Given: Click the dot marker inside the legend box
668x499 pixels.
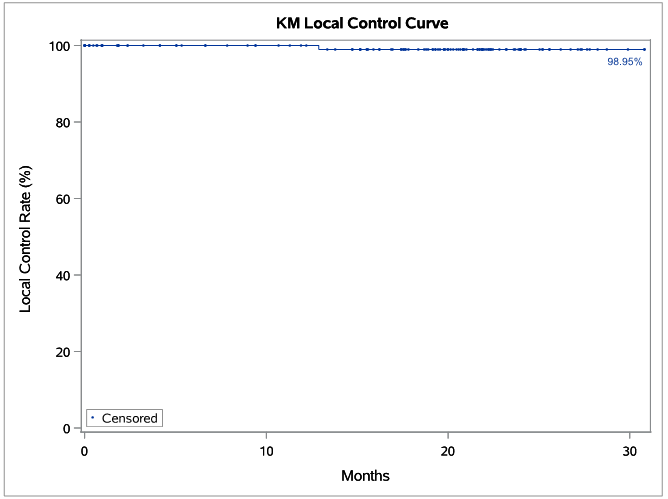Looking at the screenshot, I should coord(93,417).
